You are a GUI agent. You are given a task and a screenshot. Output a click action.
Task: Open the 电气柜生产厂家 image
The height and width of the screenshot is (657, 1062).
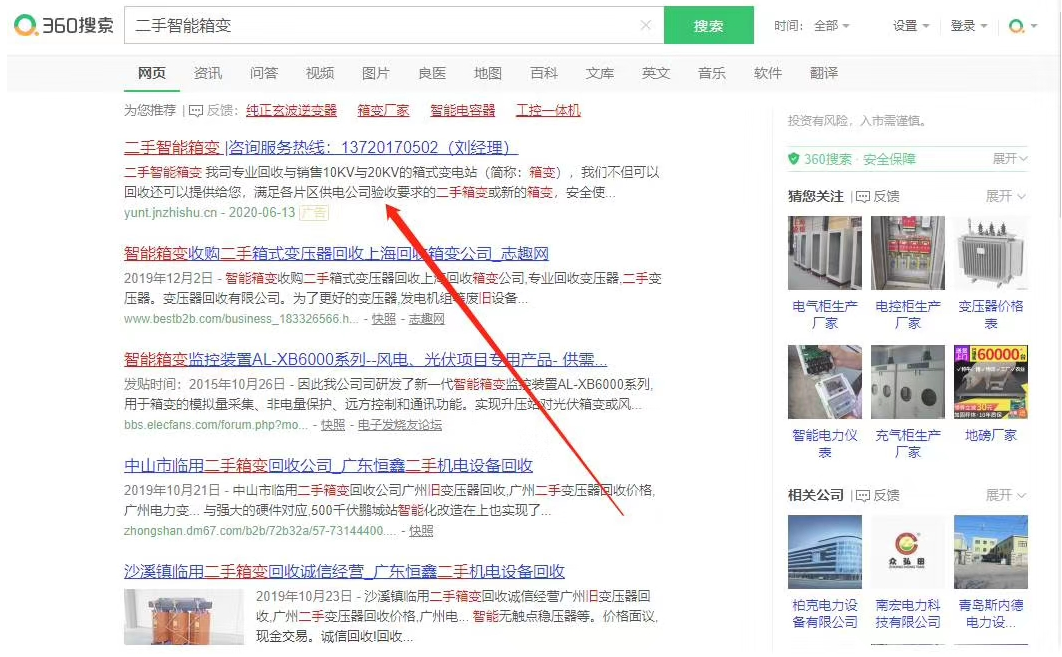[825, 253]
